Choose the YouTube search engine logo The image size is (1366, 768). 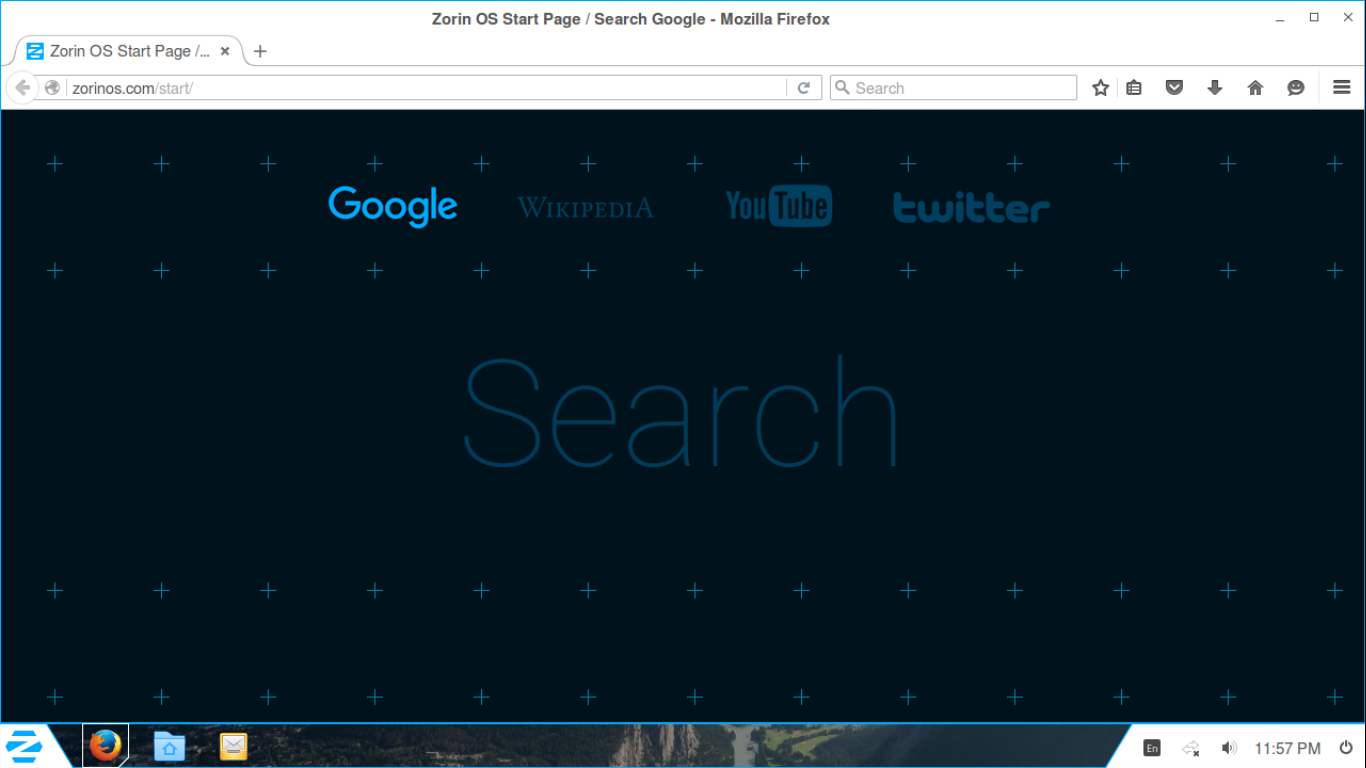(778, 206)
